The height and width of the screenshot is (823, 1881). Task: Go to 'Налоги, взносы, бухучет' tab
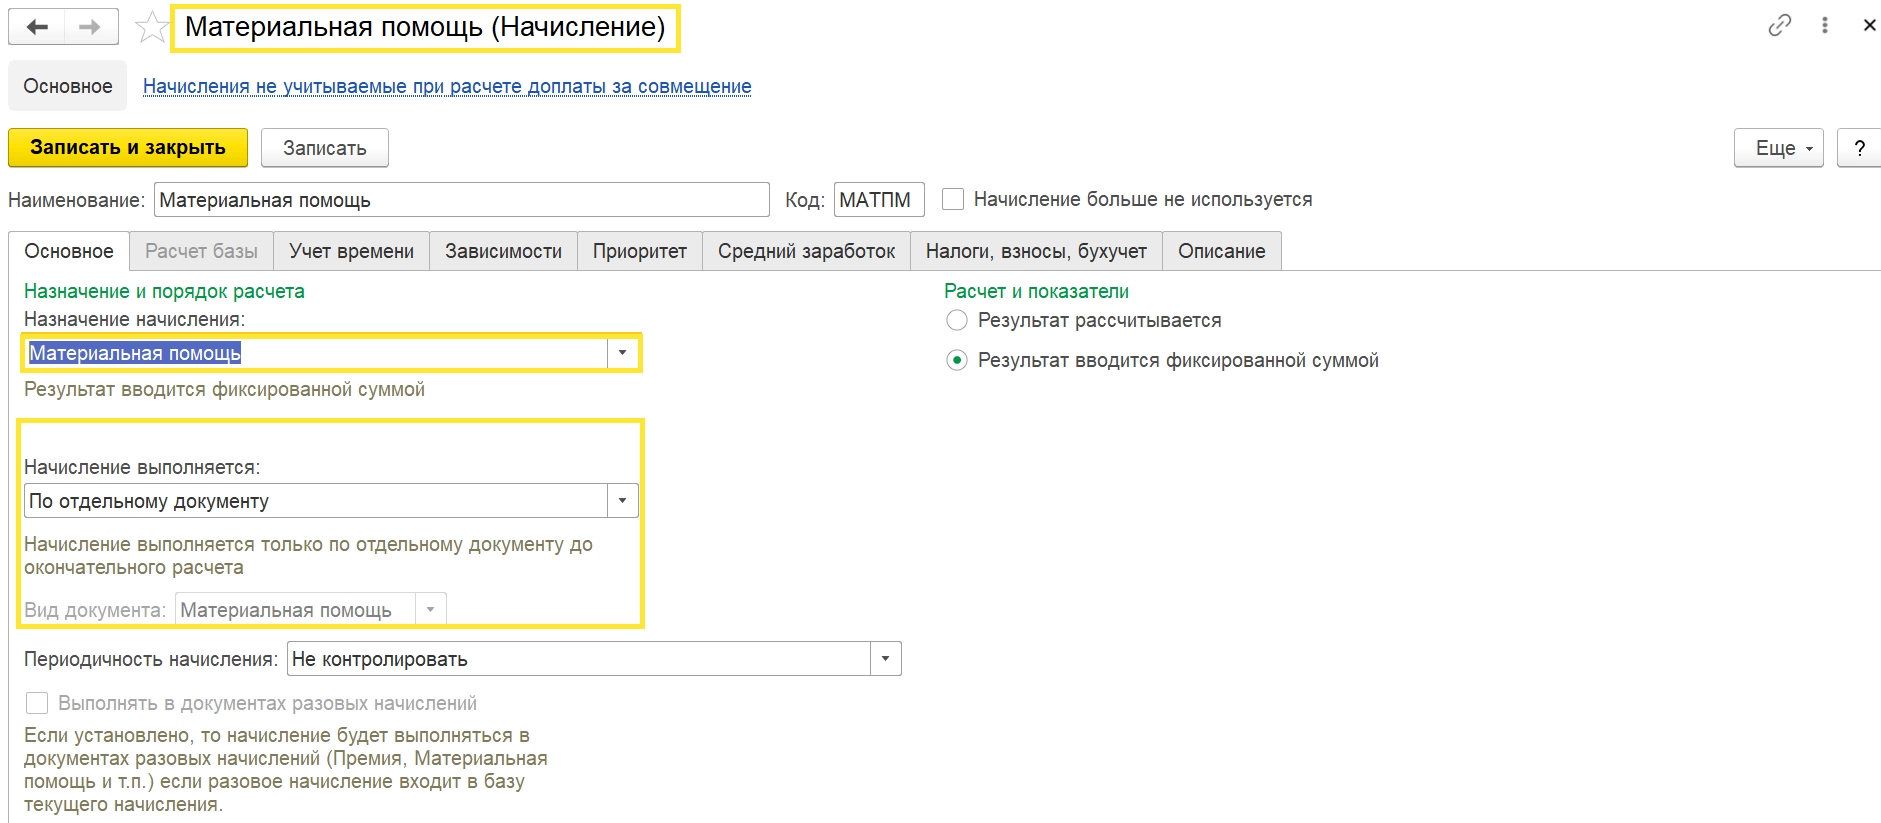click(1036, 251)
